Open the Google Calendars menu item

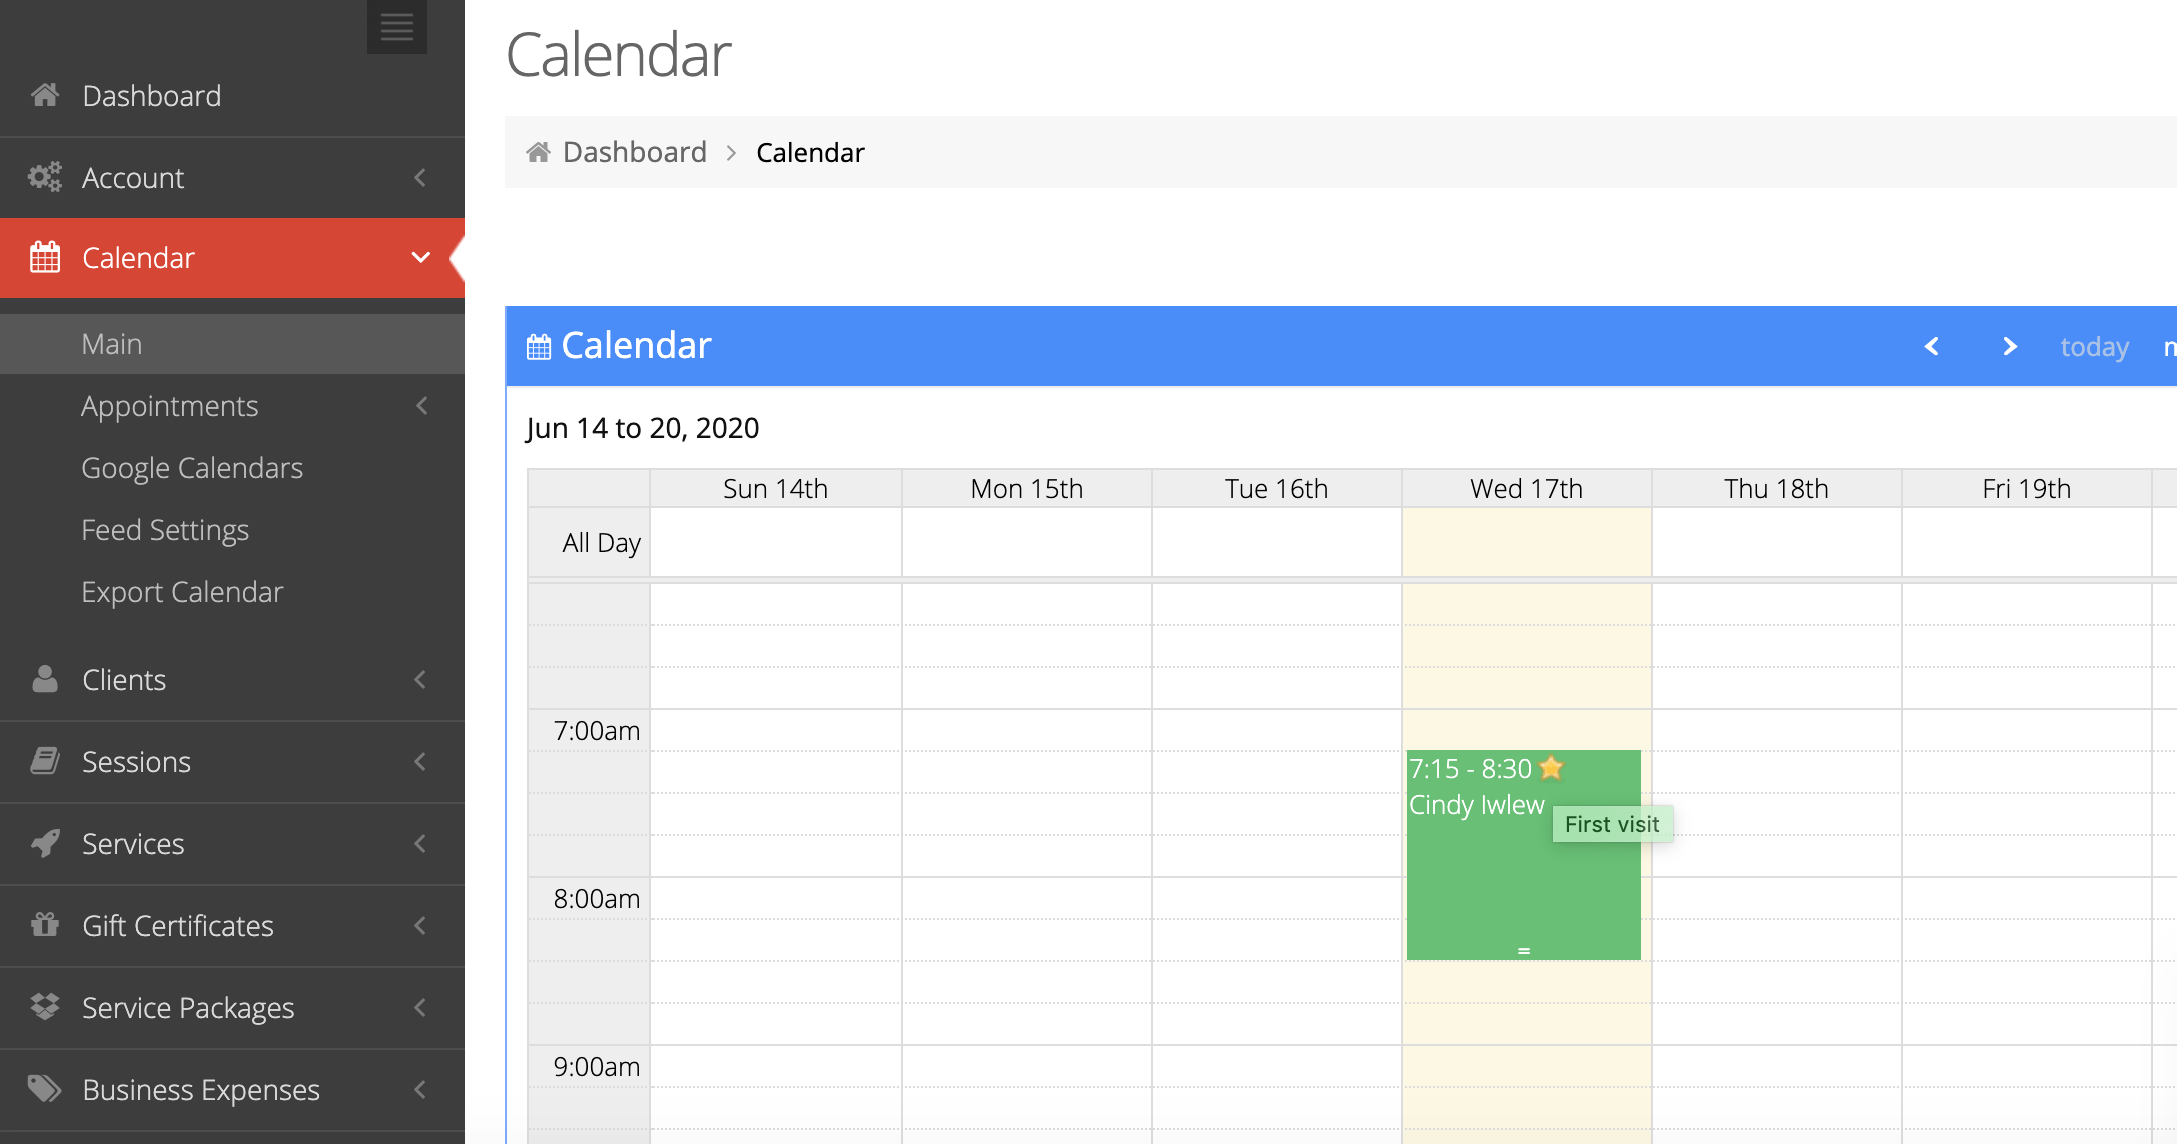pos(192,468)
